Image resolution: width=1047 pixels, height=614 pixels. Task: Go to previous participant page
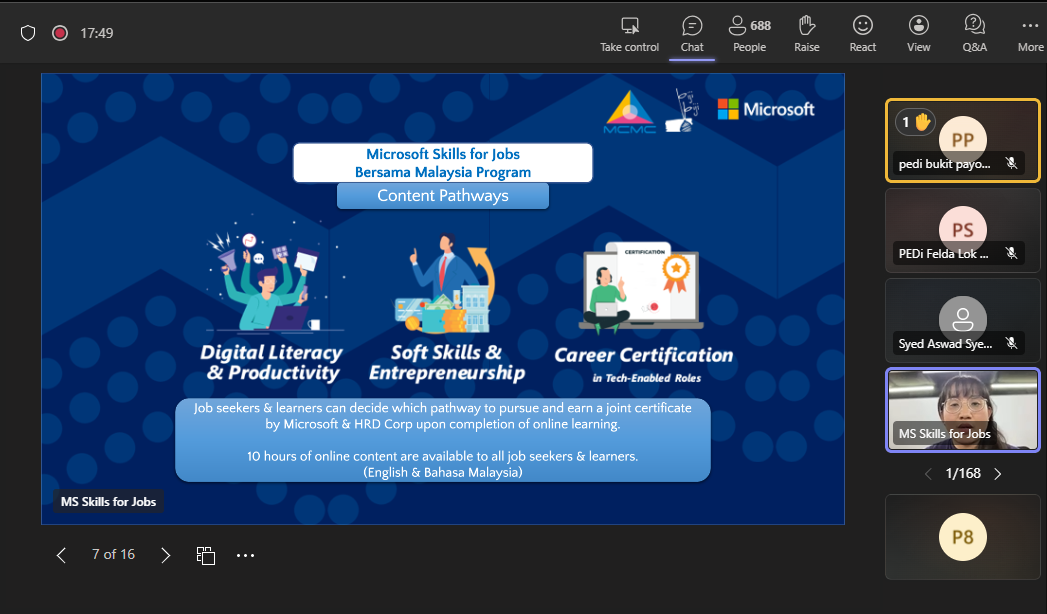[x=928, y=473]
